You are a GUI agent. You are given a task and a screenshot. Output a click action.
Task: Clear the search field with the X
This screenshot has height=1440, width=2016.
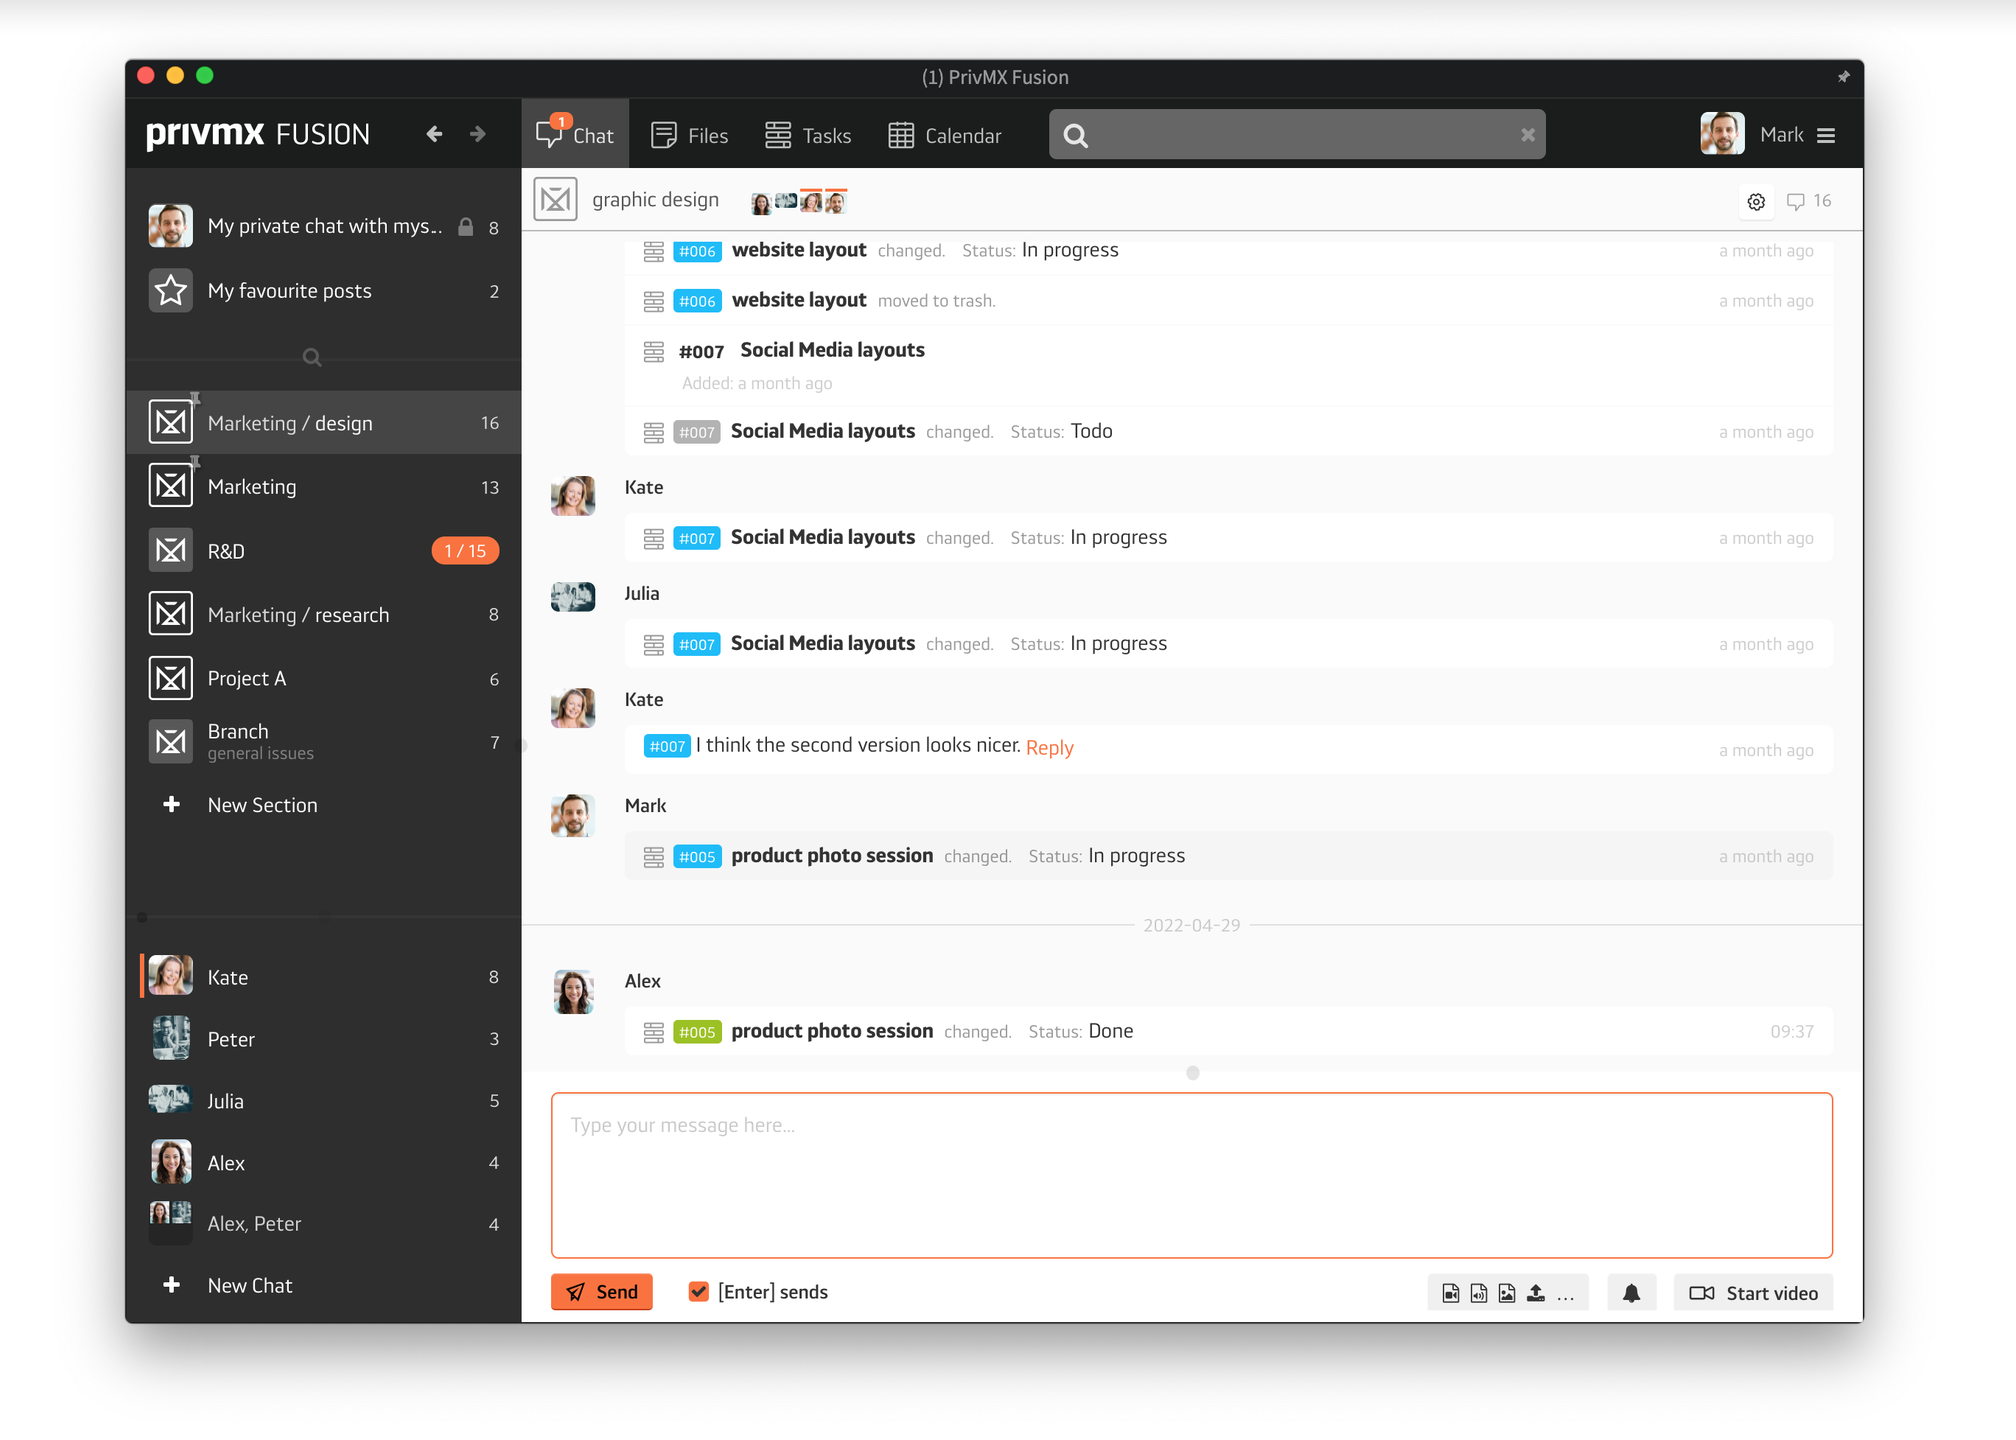pyautogui.click(x=1527, y=135)
